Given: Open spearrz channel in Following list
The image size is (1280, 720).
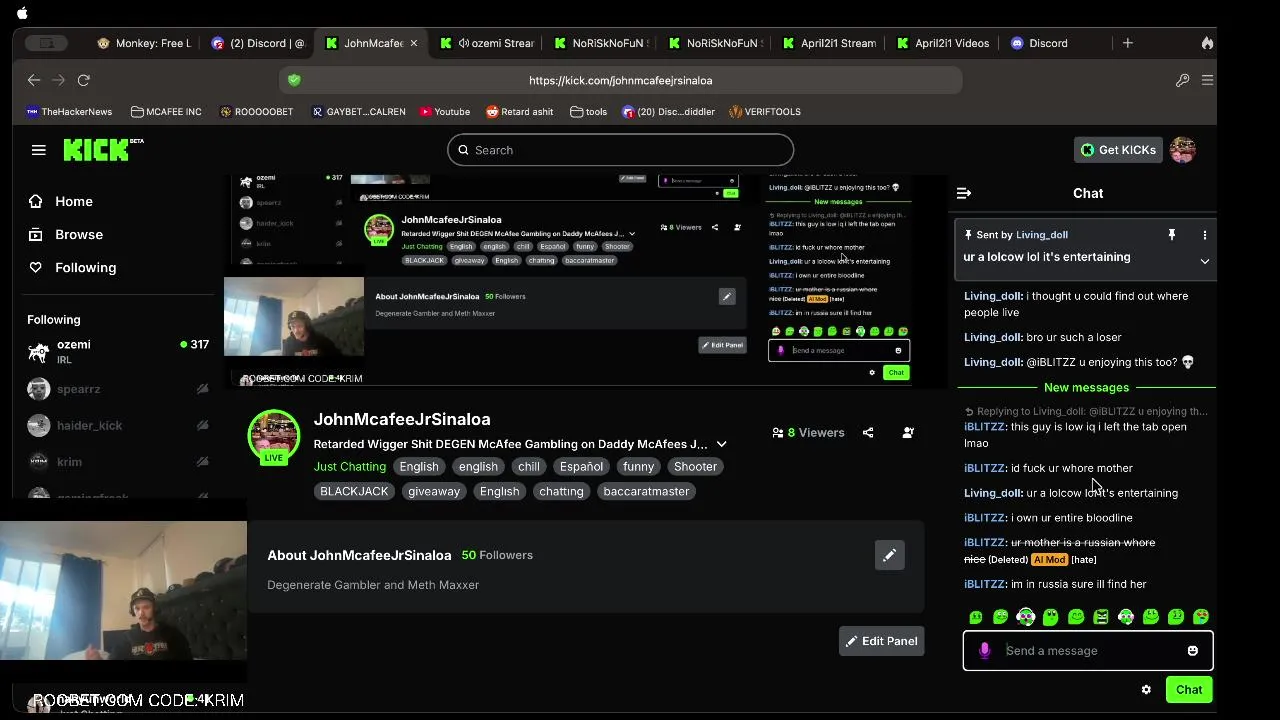Looking at the screenshot, I should click(118, 389).
